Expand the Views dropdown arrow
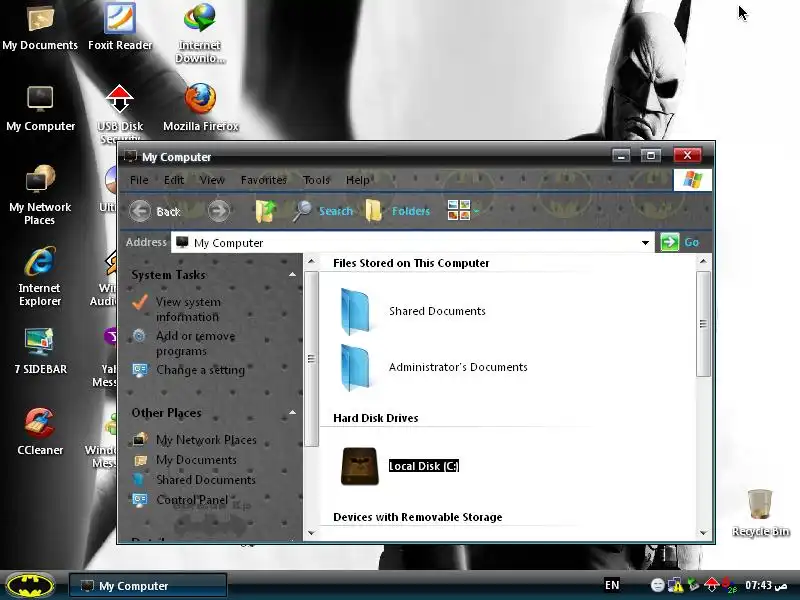This screenshot has height=600, width=800. click(x=477, y=211)
